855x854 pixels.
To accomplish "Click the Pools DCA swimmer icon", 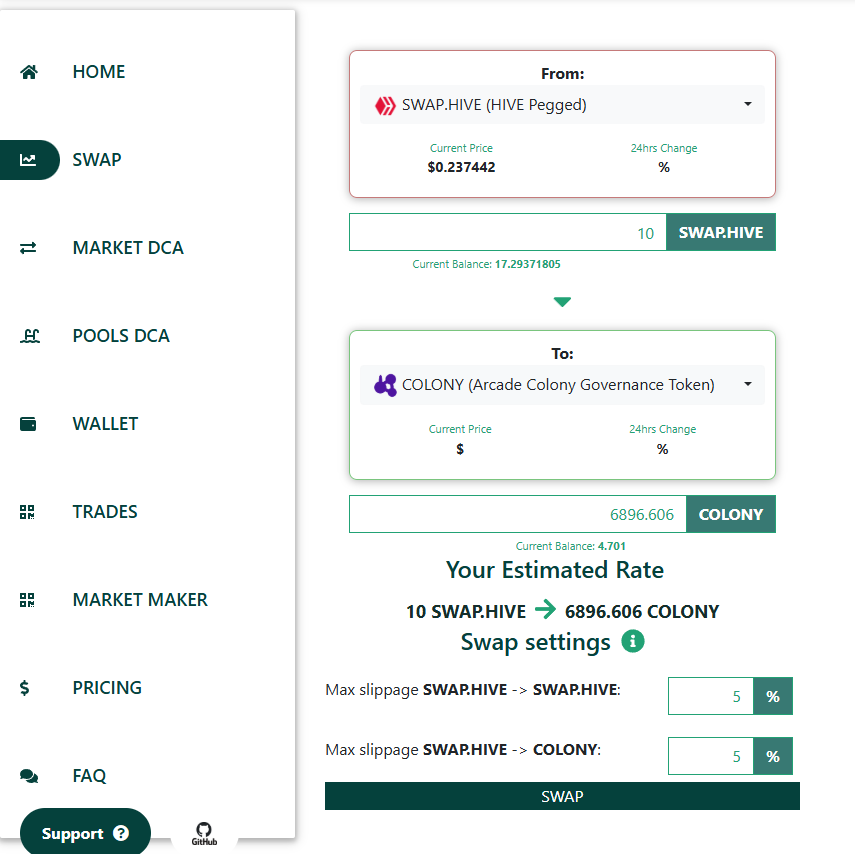I will 29,336.
